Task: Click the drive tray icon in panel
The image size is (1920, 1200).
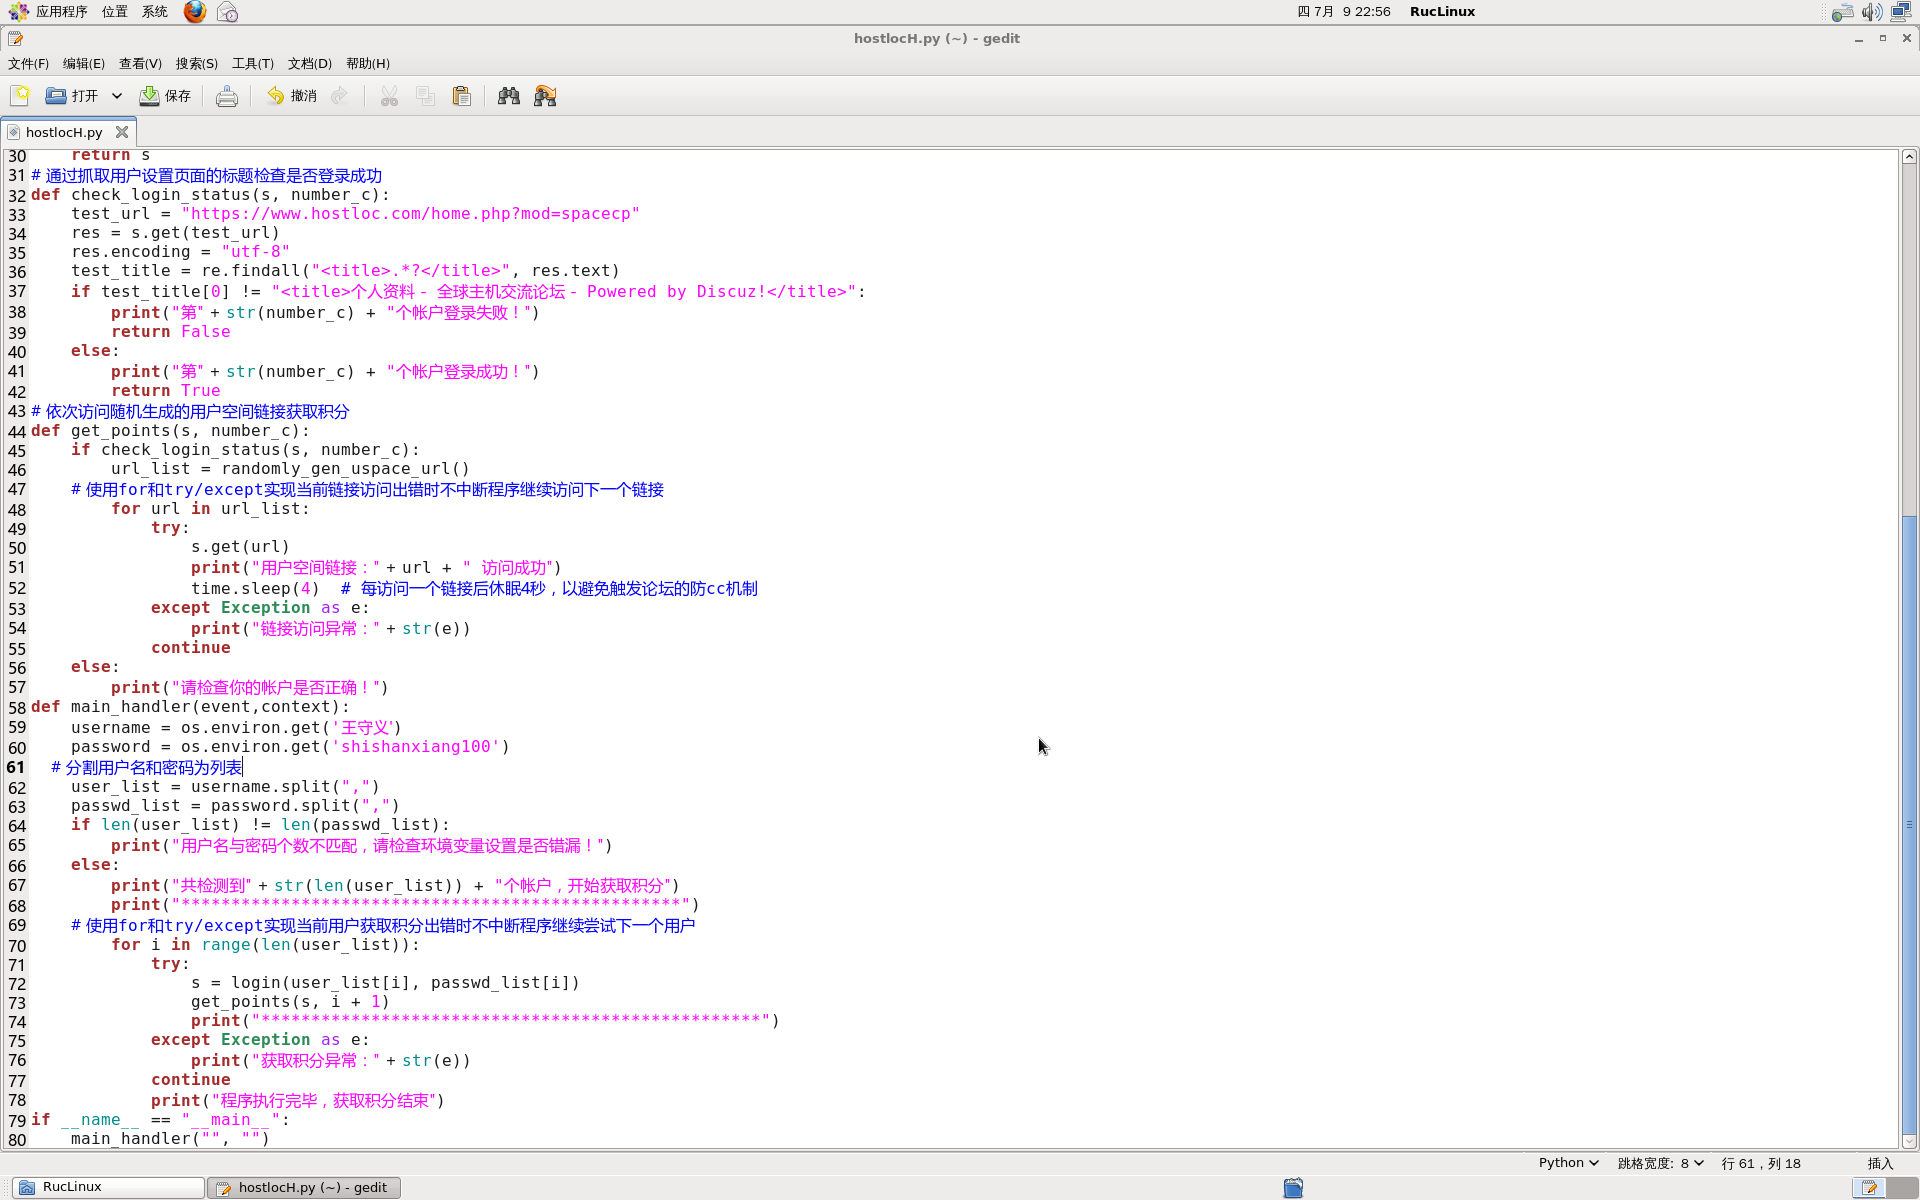Action: pos(1843,12)
